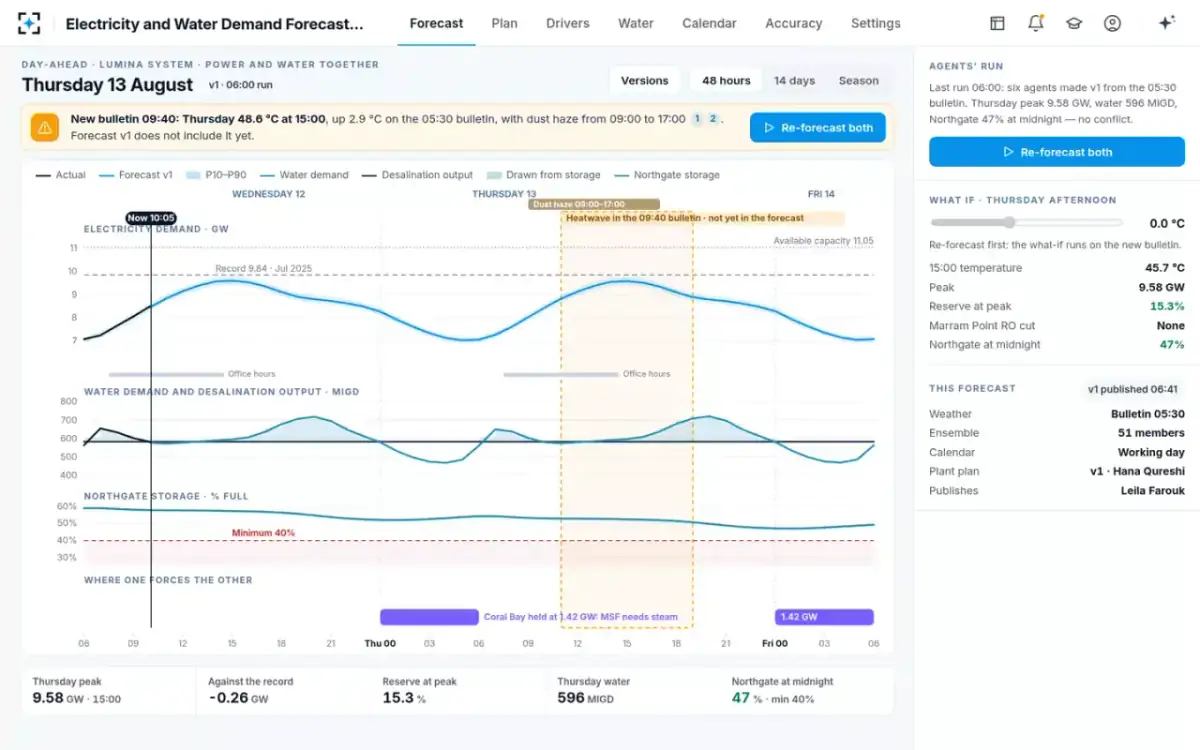Select the 14 days range
Image resolution: width=1200 pixels, height=750 pixels.
pos(794,81)
